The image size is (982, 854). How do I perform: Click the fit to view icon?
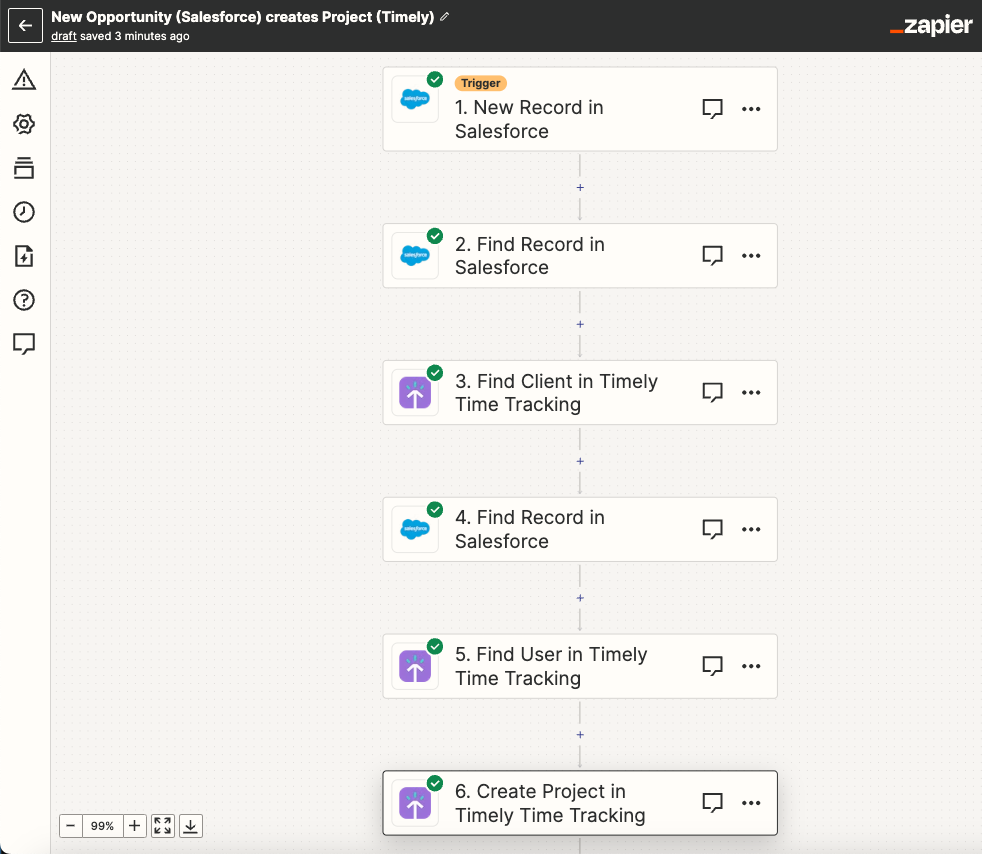(163, 826)
